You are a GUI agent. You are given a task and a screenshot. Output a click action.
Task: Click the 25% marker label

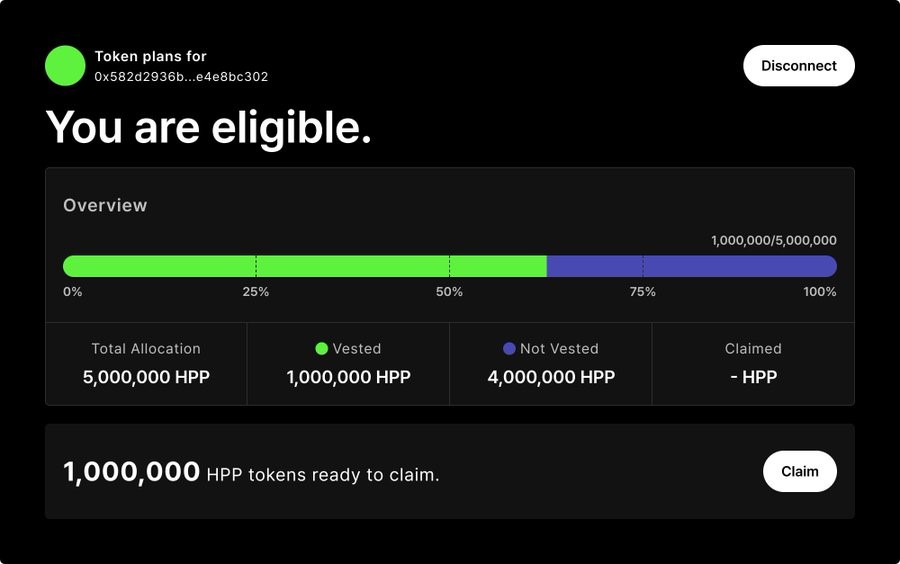tap(256, 292)
